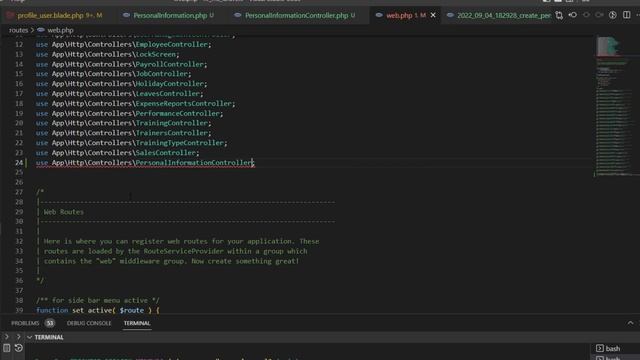Go to previous change icon in editor toolbar

[x=573, y=16]
